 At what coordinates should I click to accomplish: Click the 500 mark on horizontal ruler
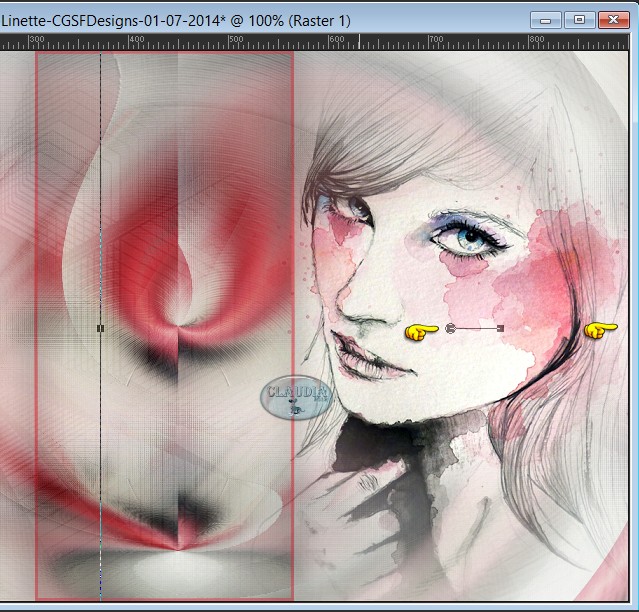236,39
